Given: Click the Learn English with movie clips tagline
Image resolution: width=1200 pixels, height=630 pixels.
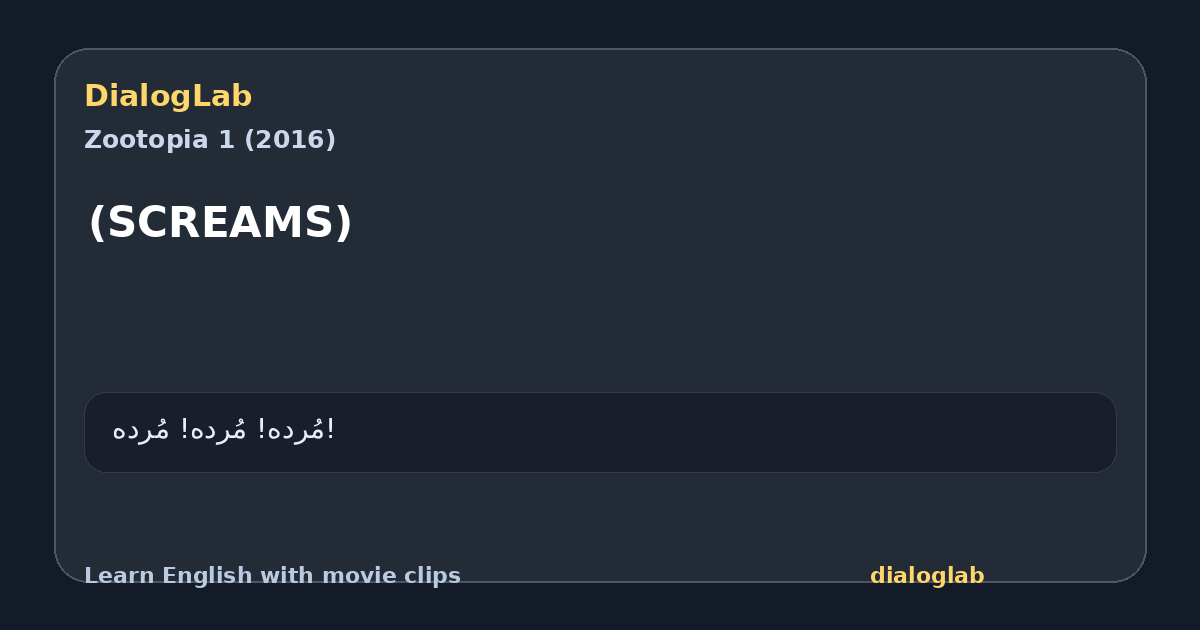Looking at the screenshot, I should [x=272, y=576].
